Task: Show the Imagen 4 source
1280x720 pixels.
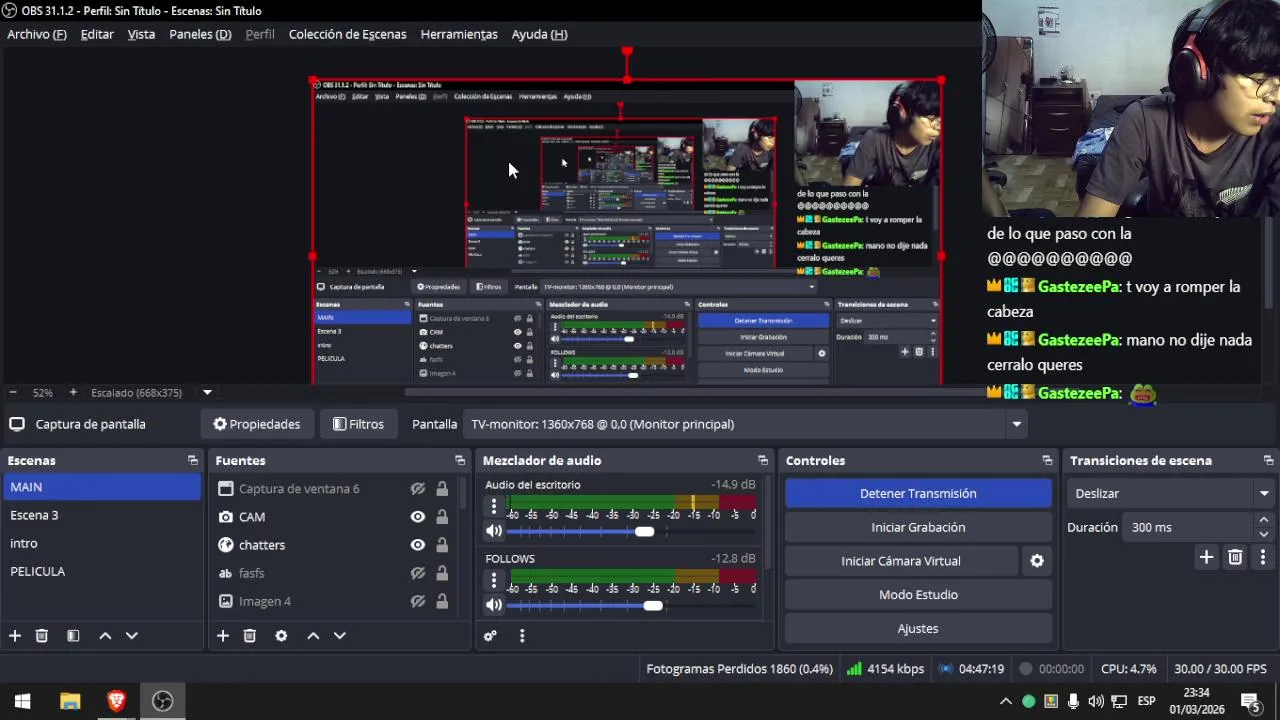Action: pyautogui.click(x=418, y=601)
